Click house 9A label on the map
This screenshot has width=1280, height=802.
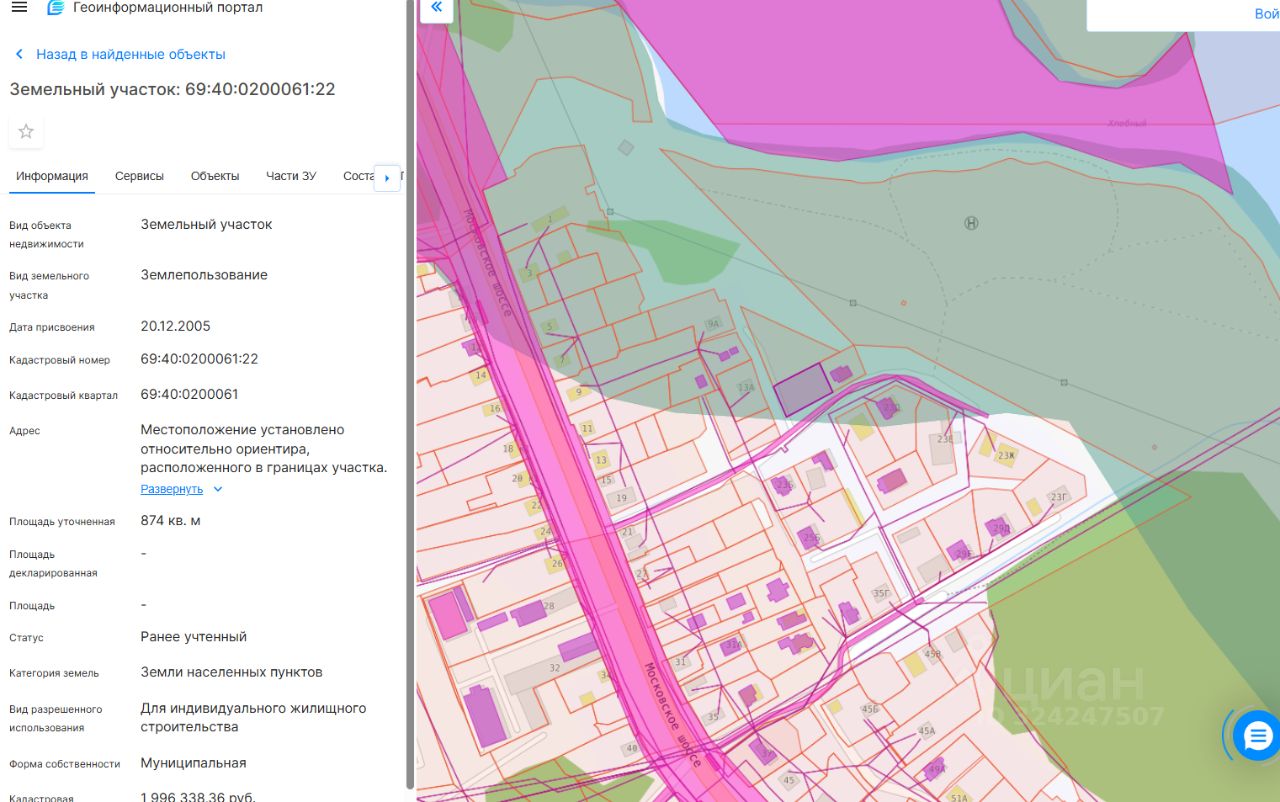click(712, 324)
